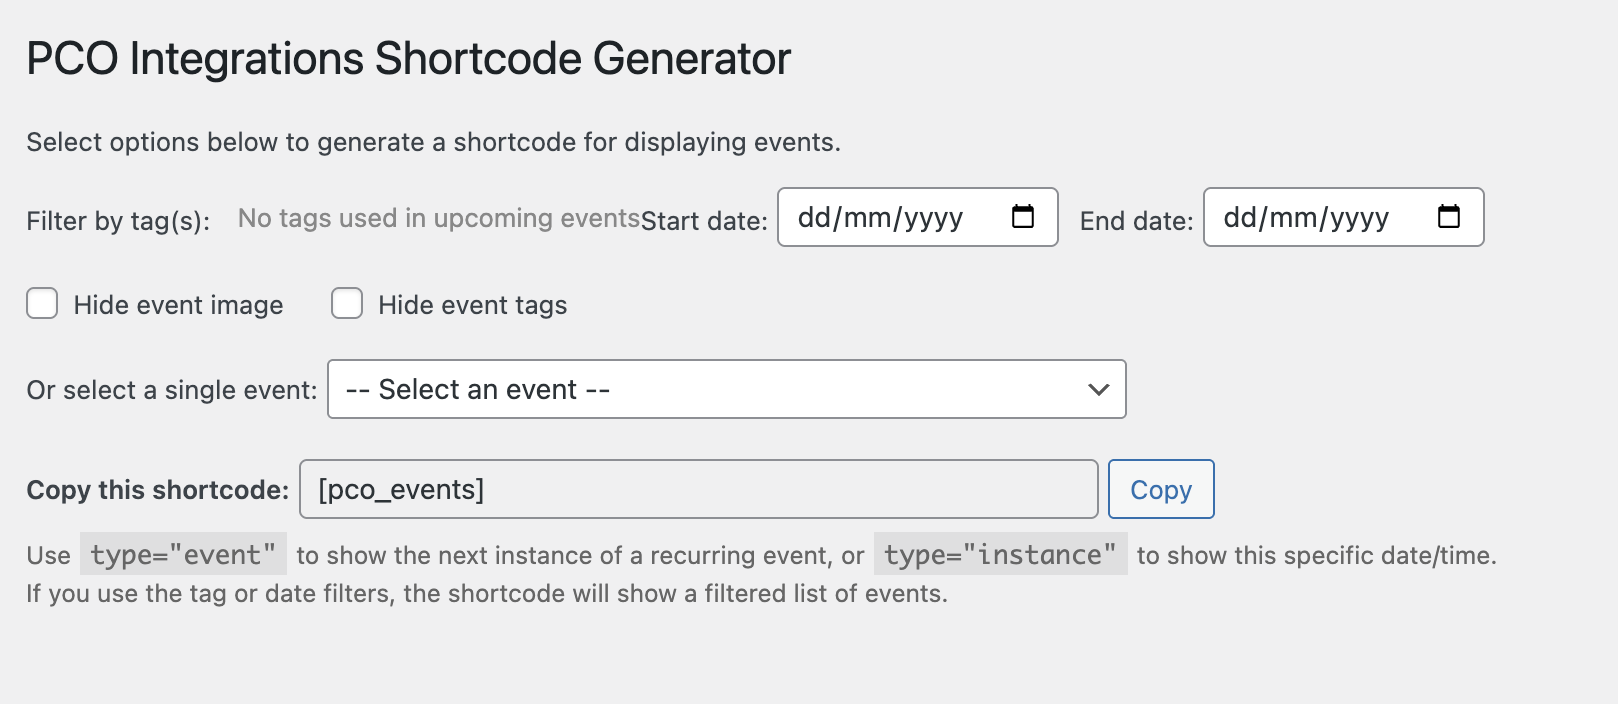
Task: Click the 'If you use the tag or date filters' note
Action: pos(487,594)
